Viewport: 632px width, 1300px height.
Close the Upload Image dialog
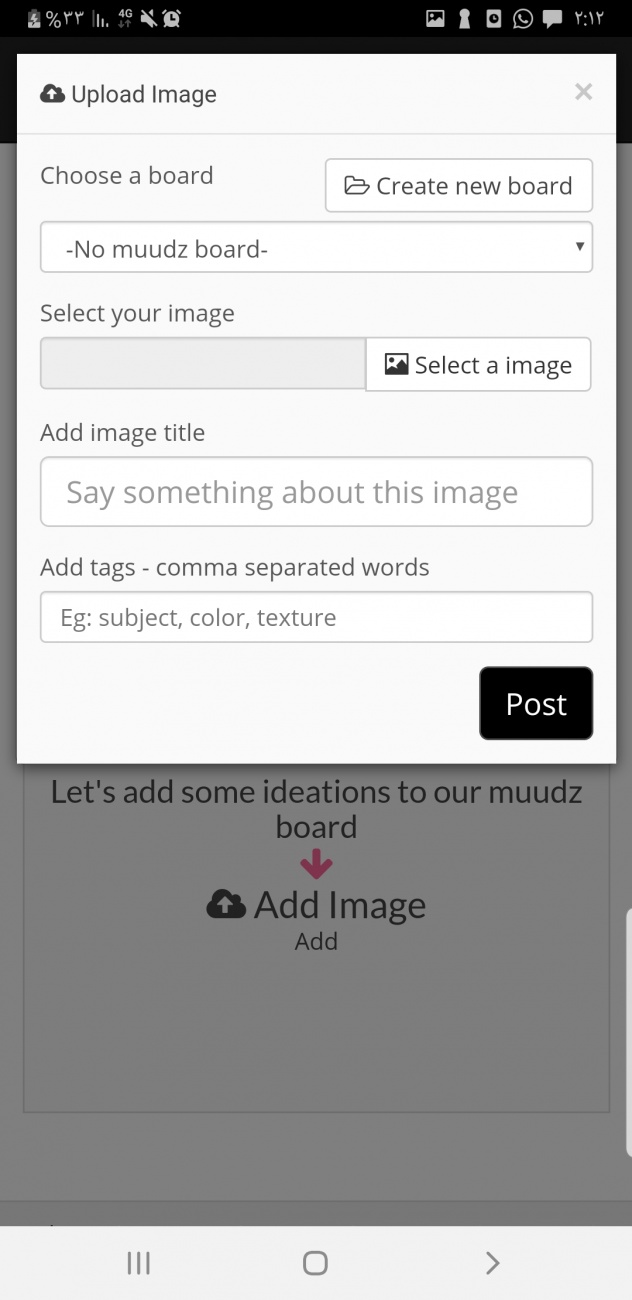584,92
